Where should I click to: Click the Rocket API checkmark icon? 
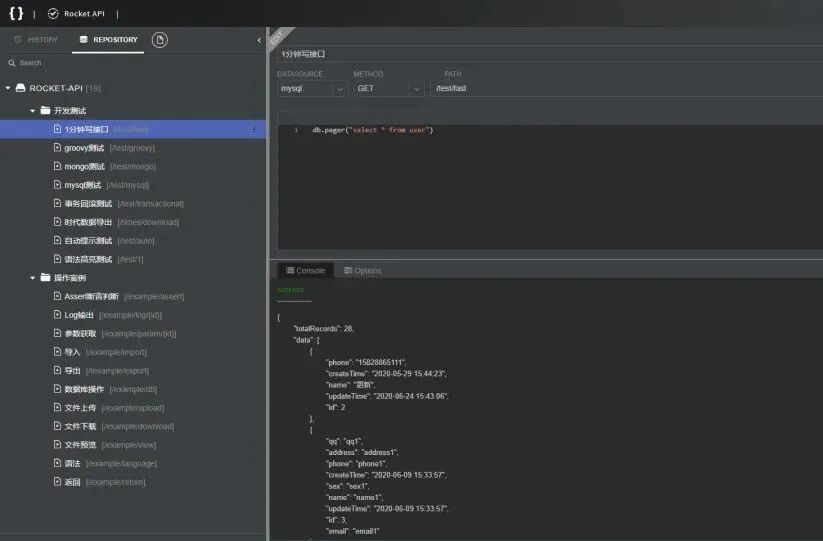[x=53, y=14]
